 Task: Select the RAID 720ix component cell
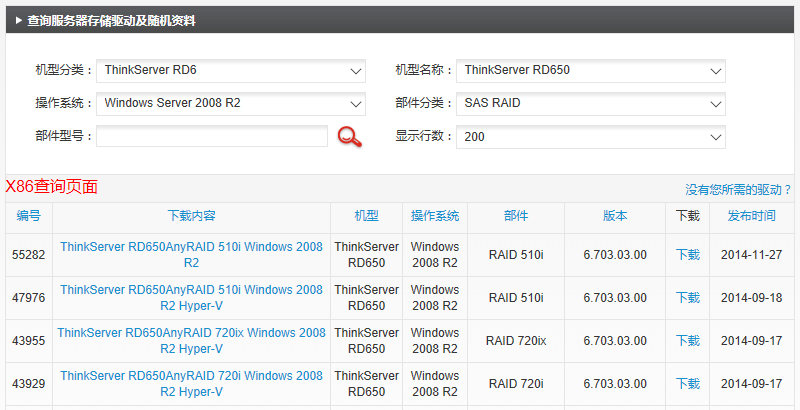tap(516, 340)
